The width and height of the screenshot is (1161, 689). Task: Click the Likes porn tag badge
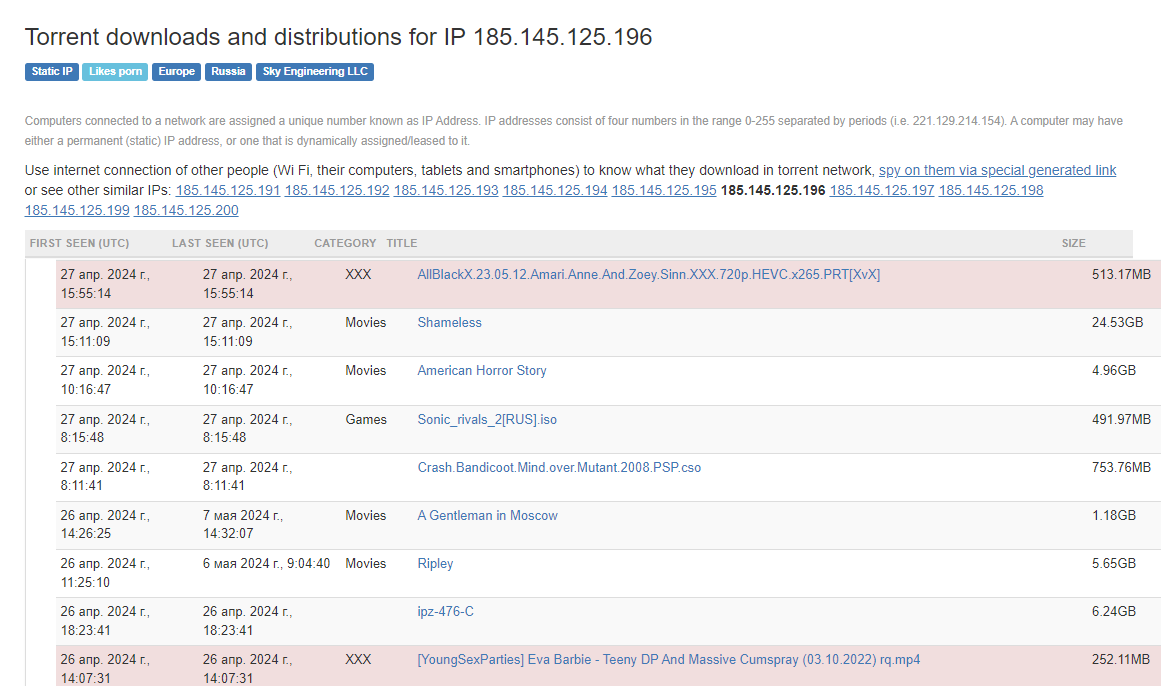pos(115,72)
